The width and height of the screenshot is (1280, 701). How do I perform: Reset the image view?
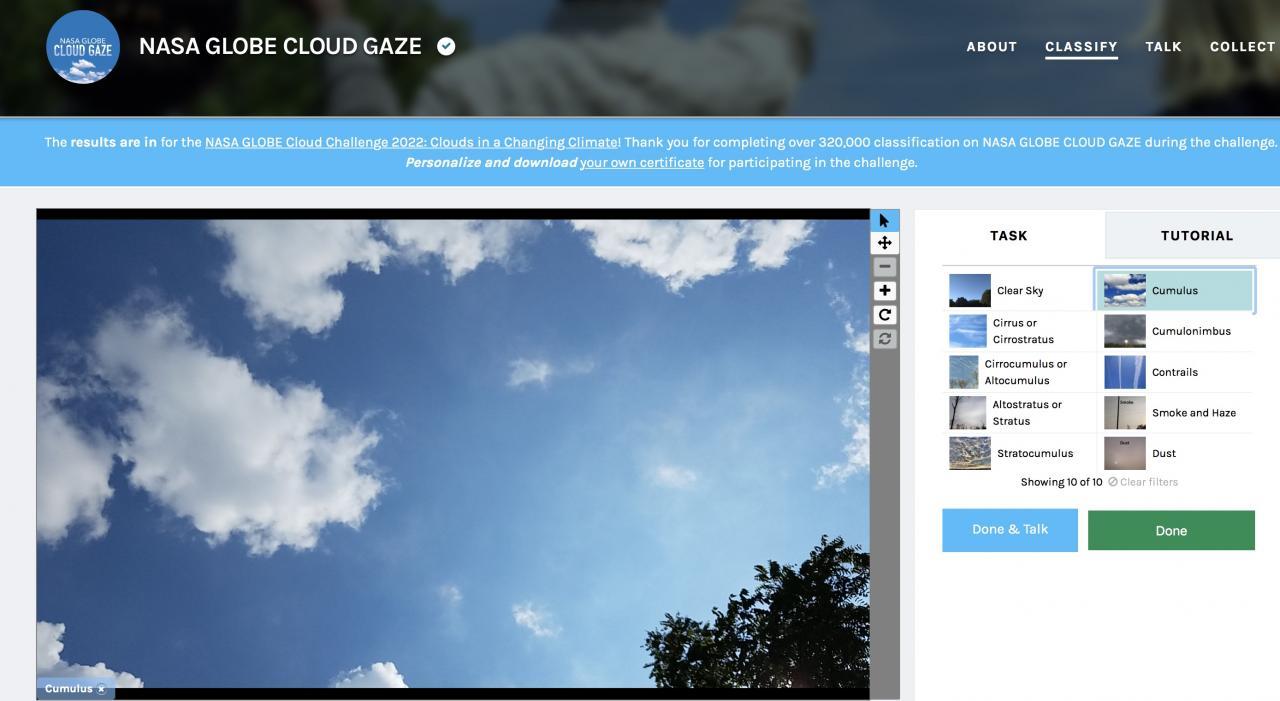point(884,339)
